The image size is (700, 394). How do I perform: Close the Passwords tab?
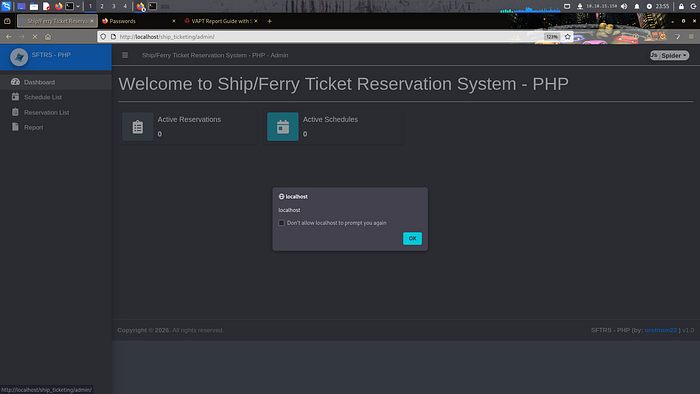[174, 21]
